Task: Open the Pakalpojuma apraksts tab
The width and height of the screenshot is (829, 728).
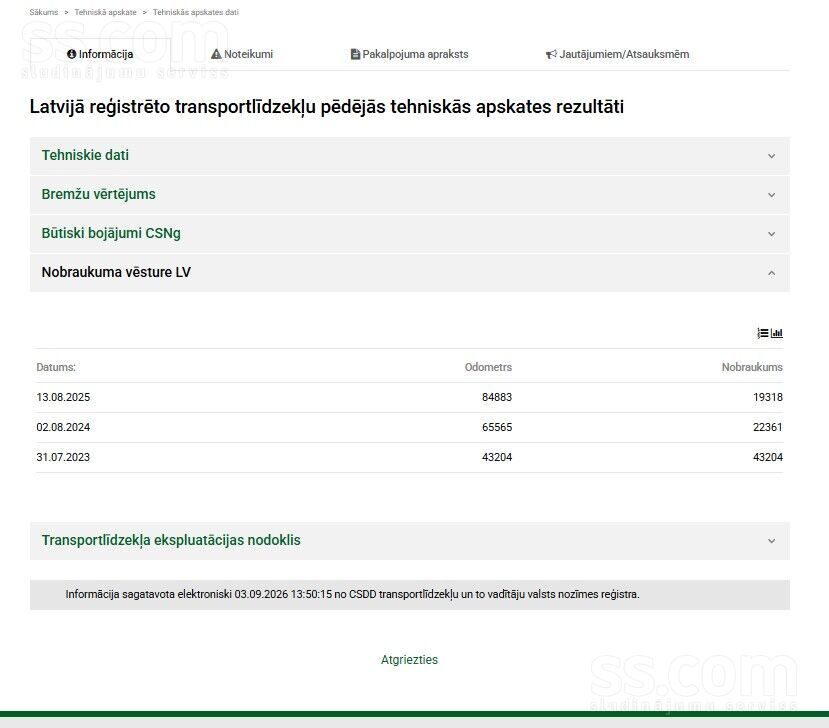Action: (x=409, y=54)
